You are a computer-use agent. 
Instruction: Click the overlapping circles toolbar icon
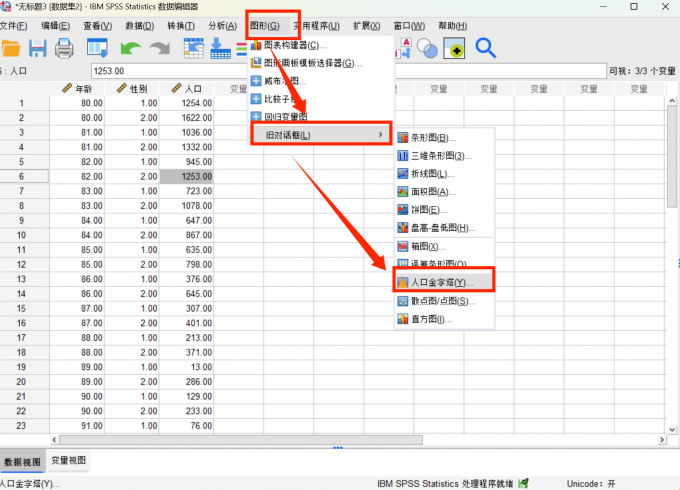tap(427, 48)
